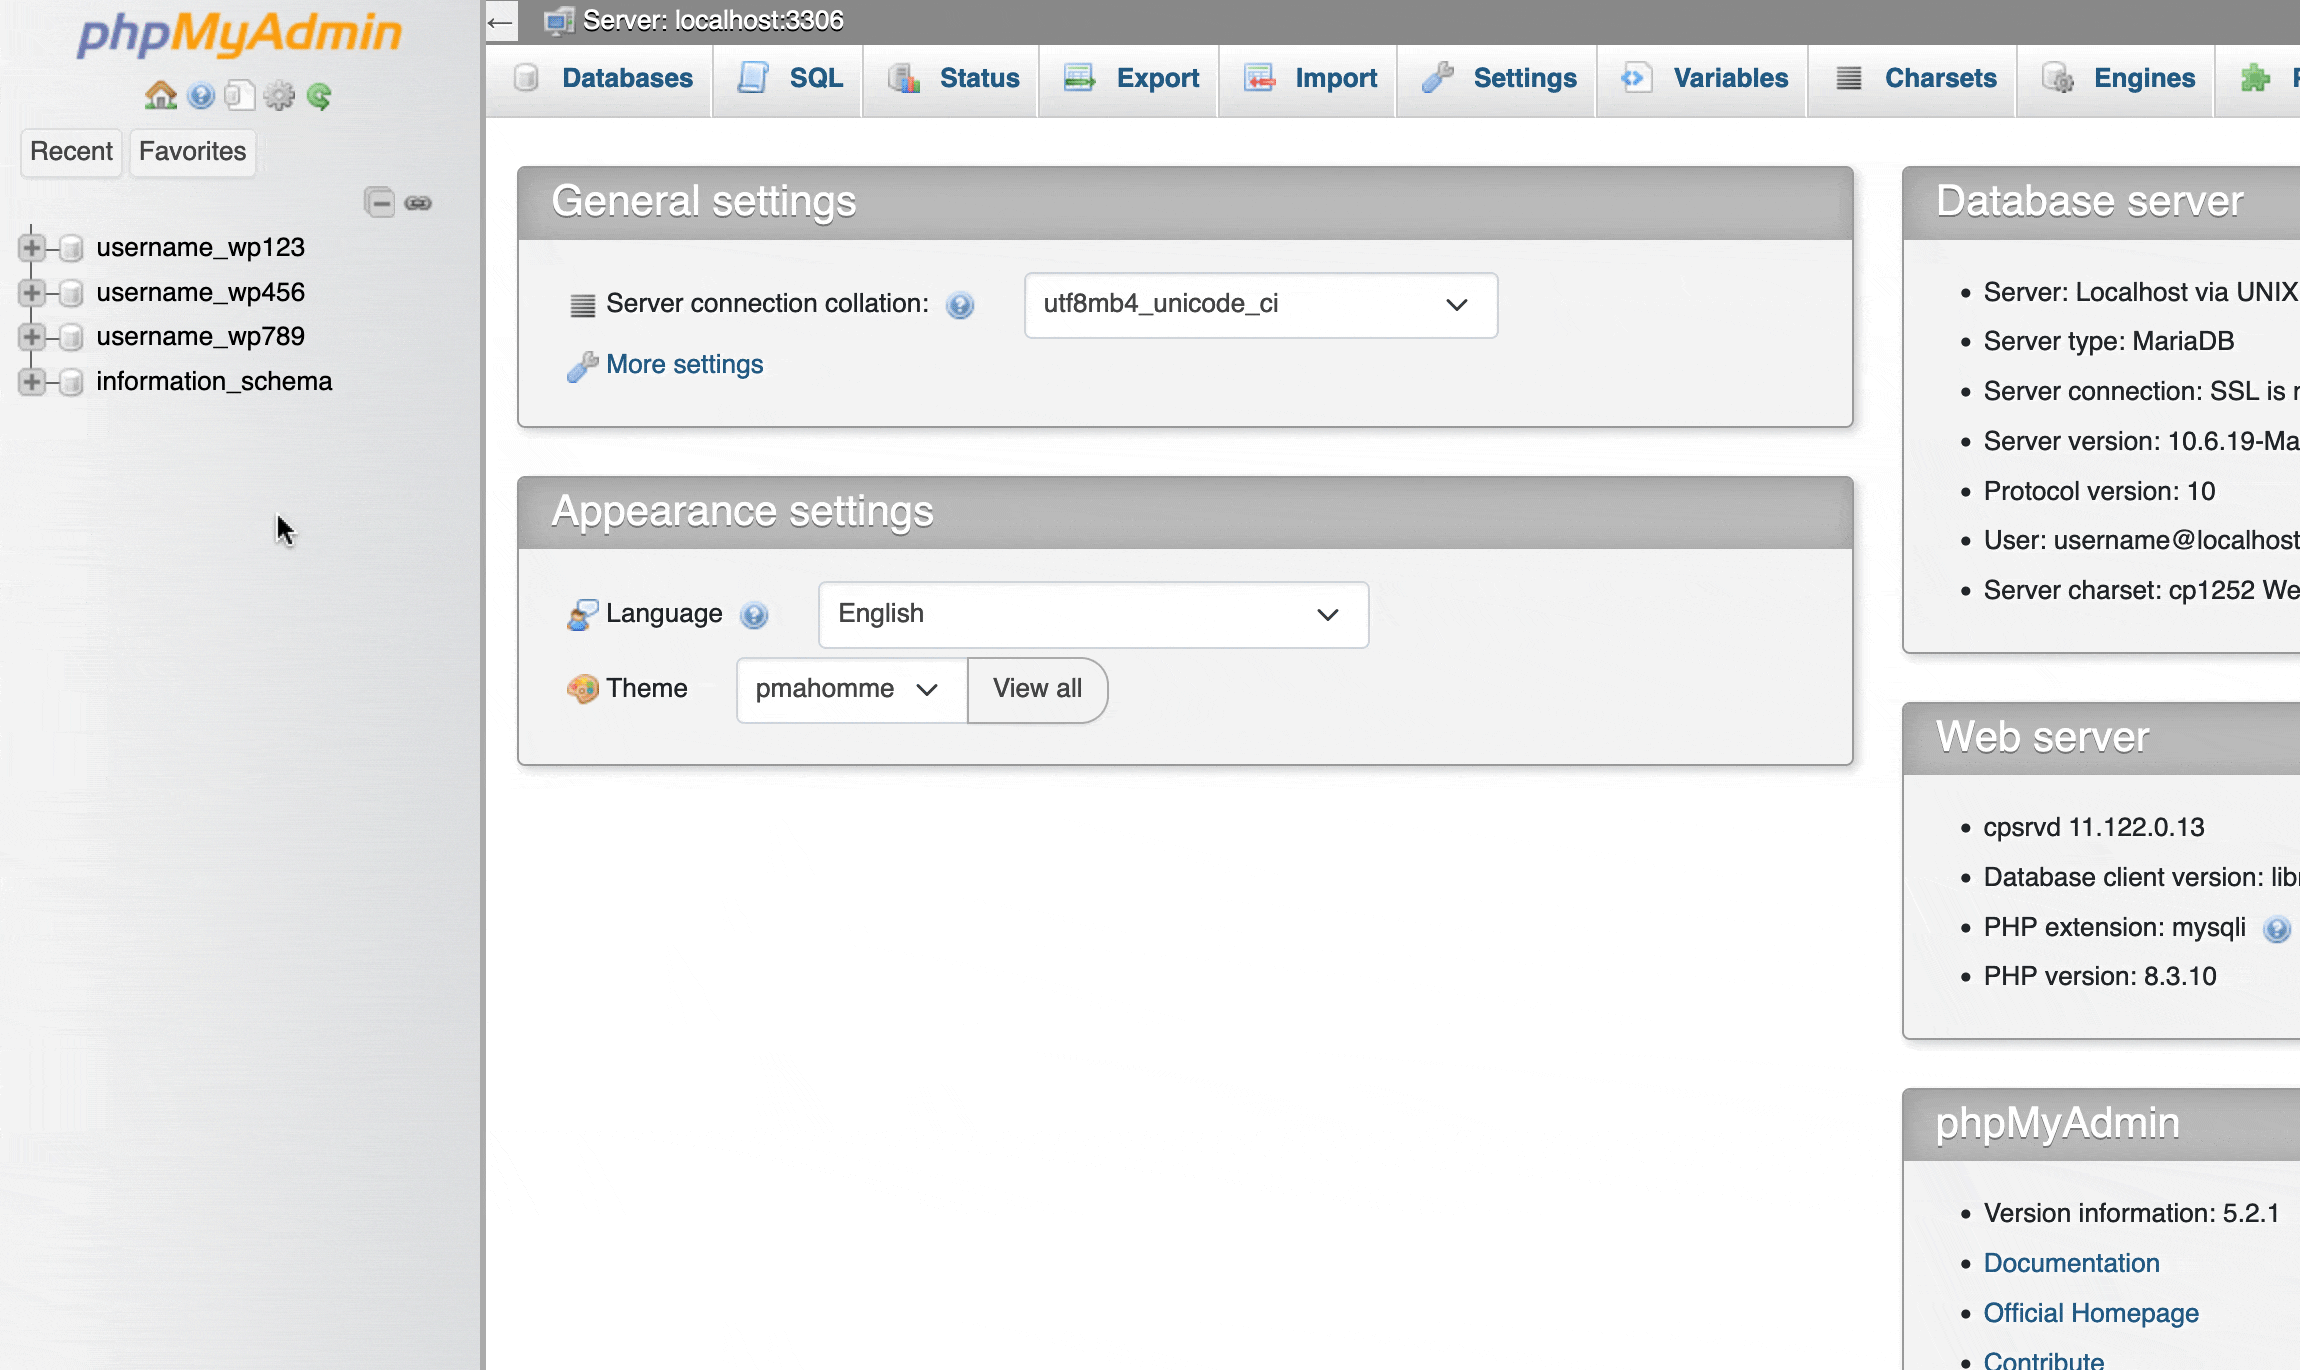2300x1370 pixels.
Task: Go to the Import tab
Action: 1308,79
